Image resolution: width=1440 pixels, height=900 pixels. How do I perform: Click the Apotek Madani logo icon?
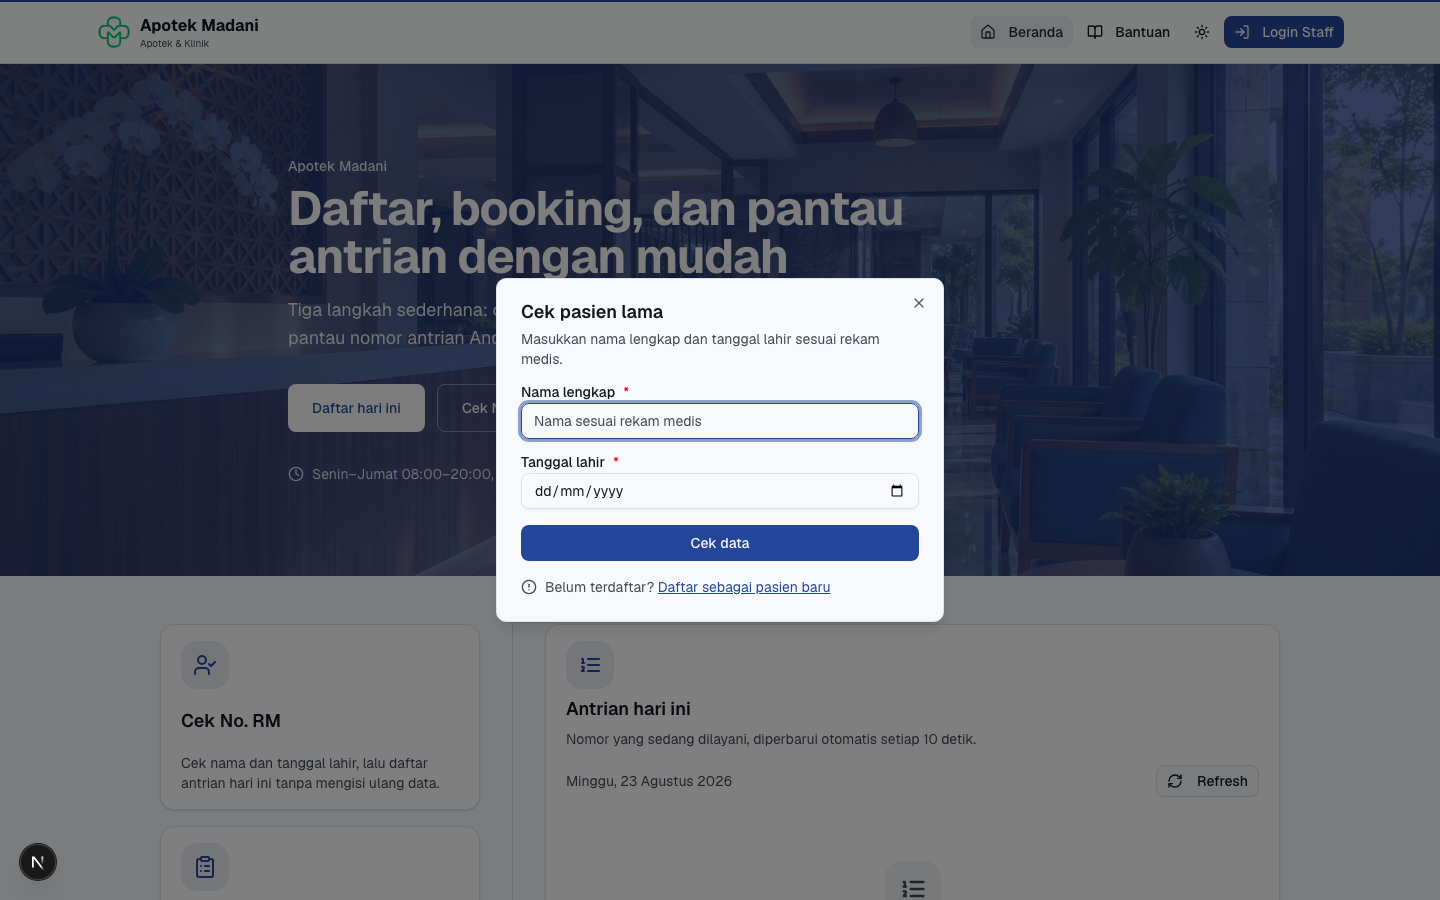[114, 32]
